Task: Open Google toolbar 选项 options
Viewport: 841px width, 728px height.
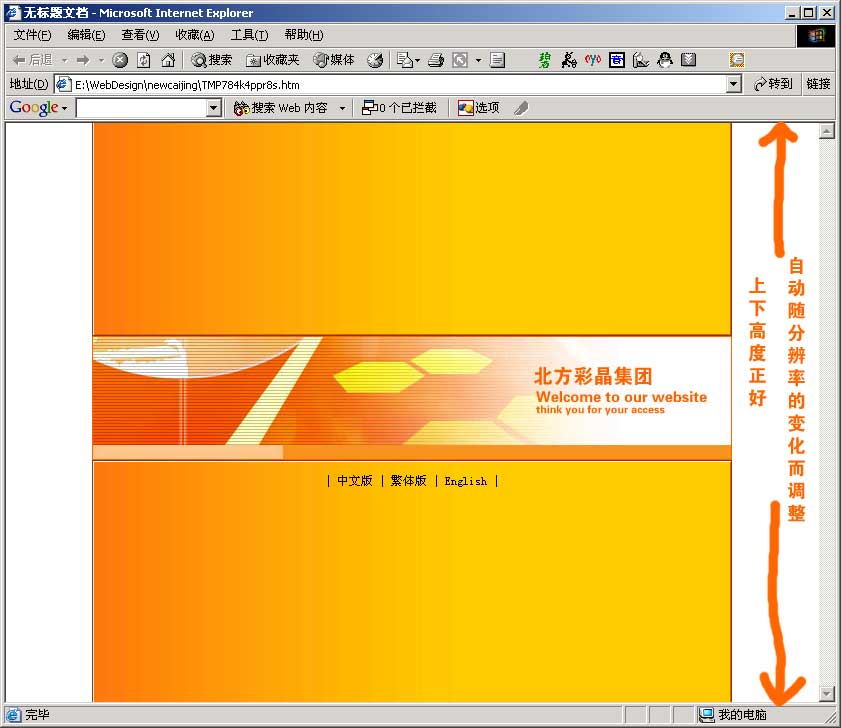Action: [x=478, y=108]
